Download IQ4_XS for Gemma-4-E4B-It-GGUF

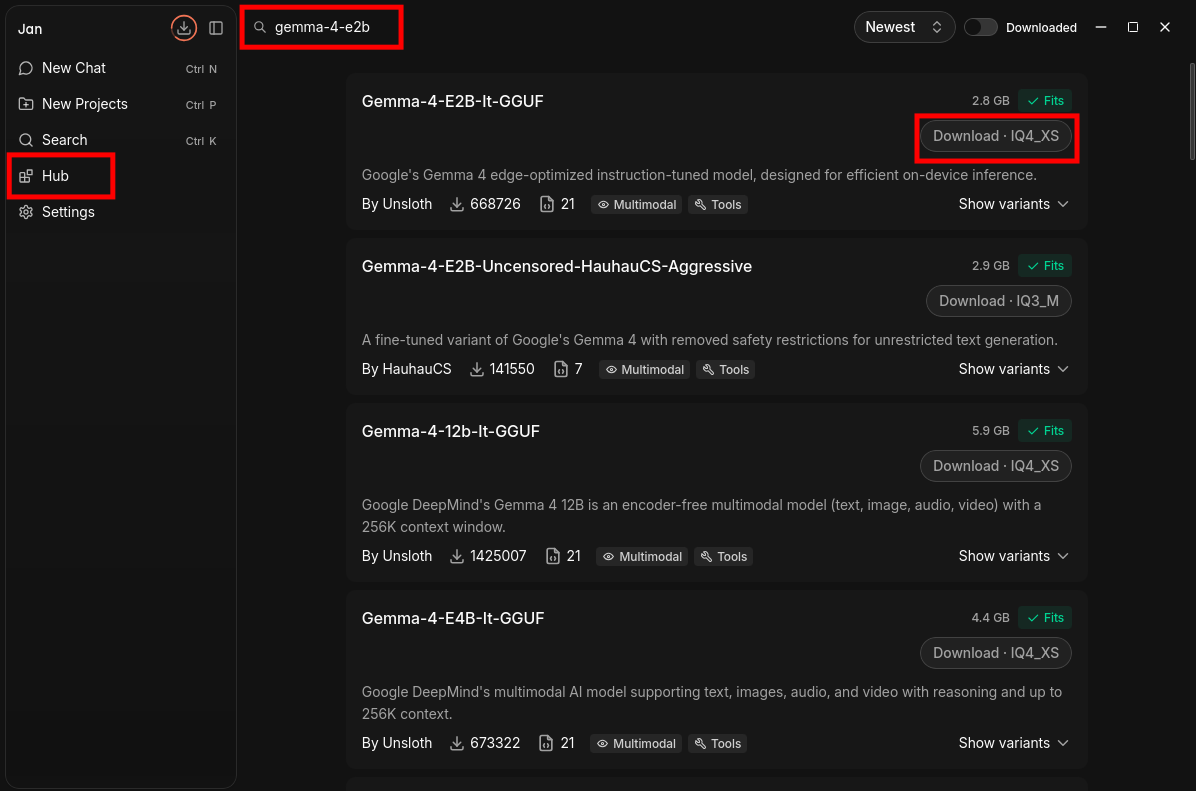click(x=995, y=653)
